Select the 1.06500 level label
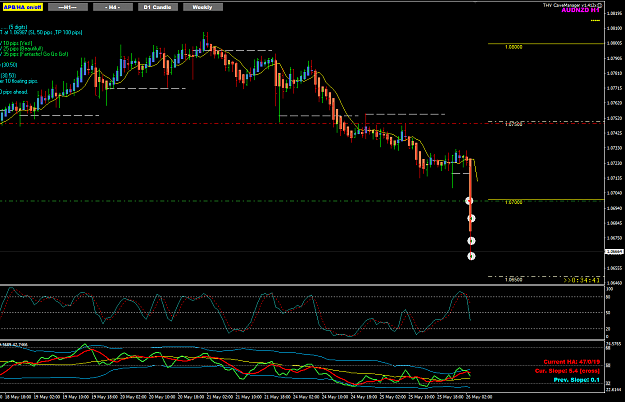This screenshot has width=625, height=402. 513,280
